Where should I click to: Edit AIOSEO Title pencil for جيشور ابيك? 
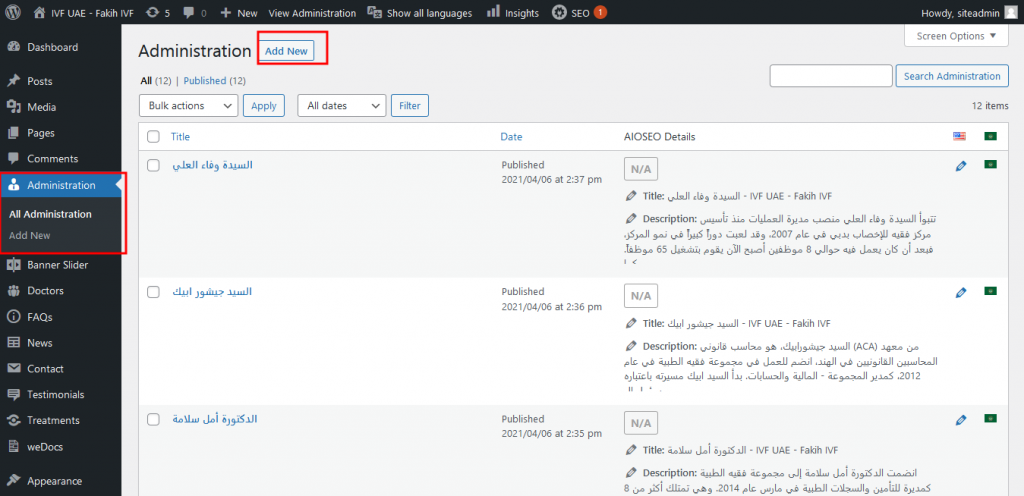click(x=630, y=322)
